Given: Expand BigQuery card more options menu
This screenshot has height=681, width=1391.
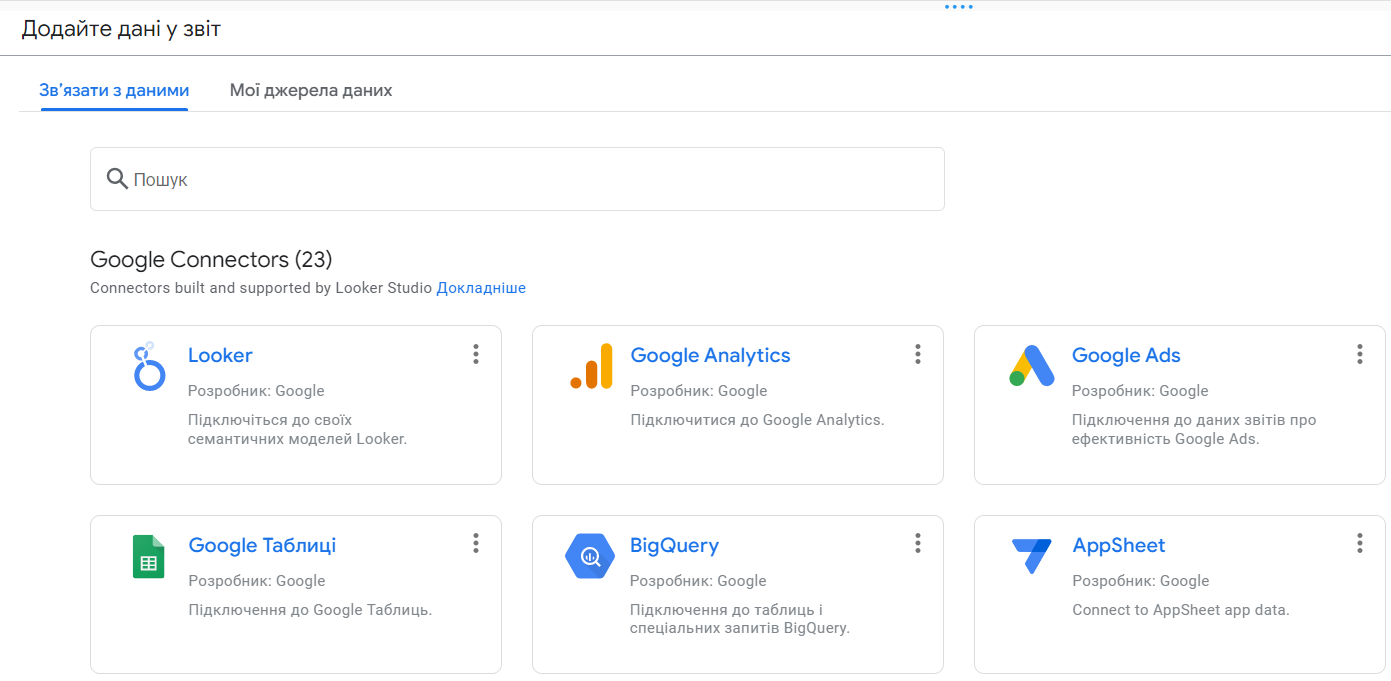Looking at the screenshot, I should (x=917, y=543).
